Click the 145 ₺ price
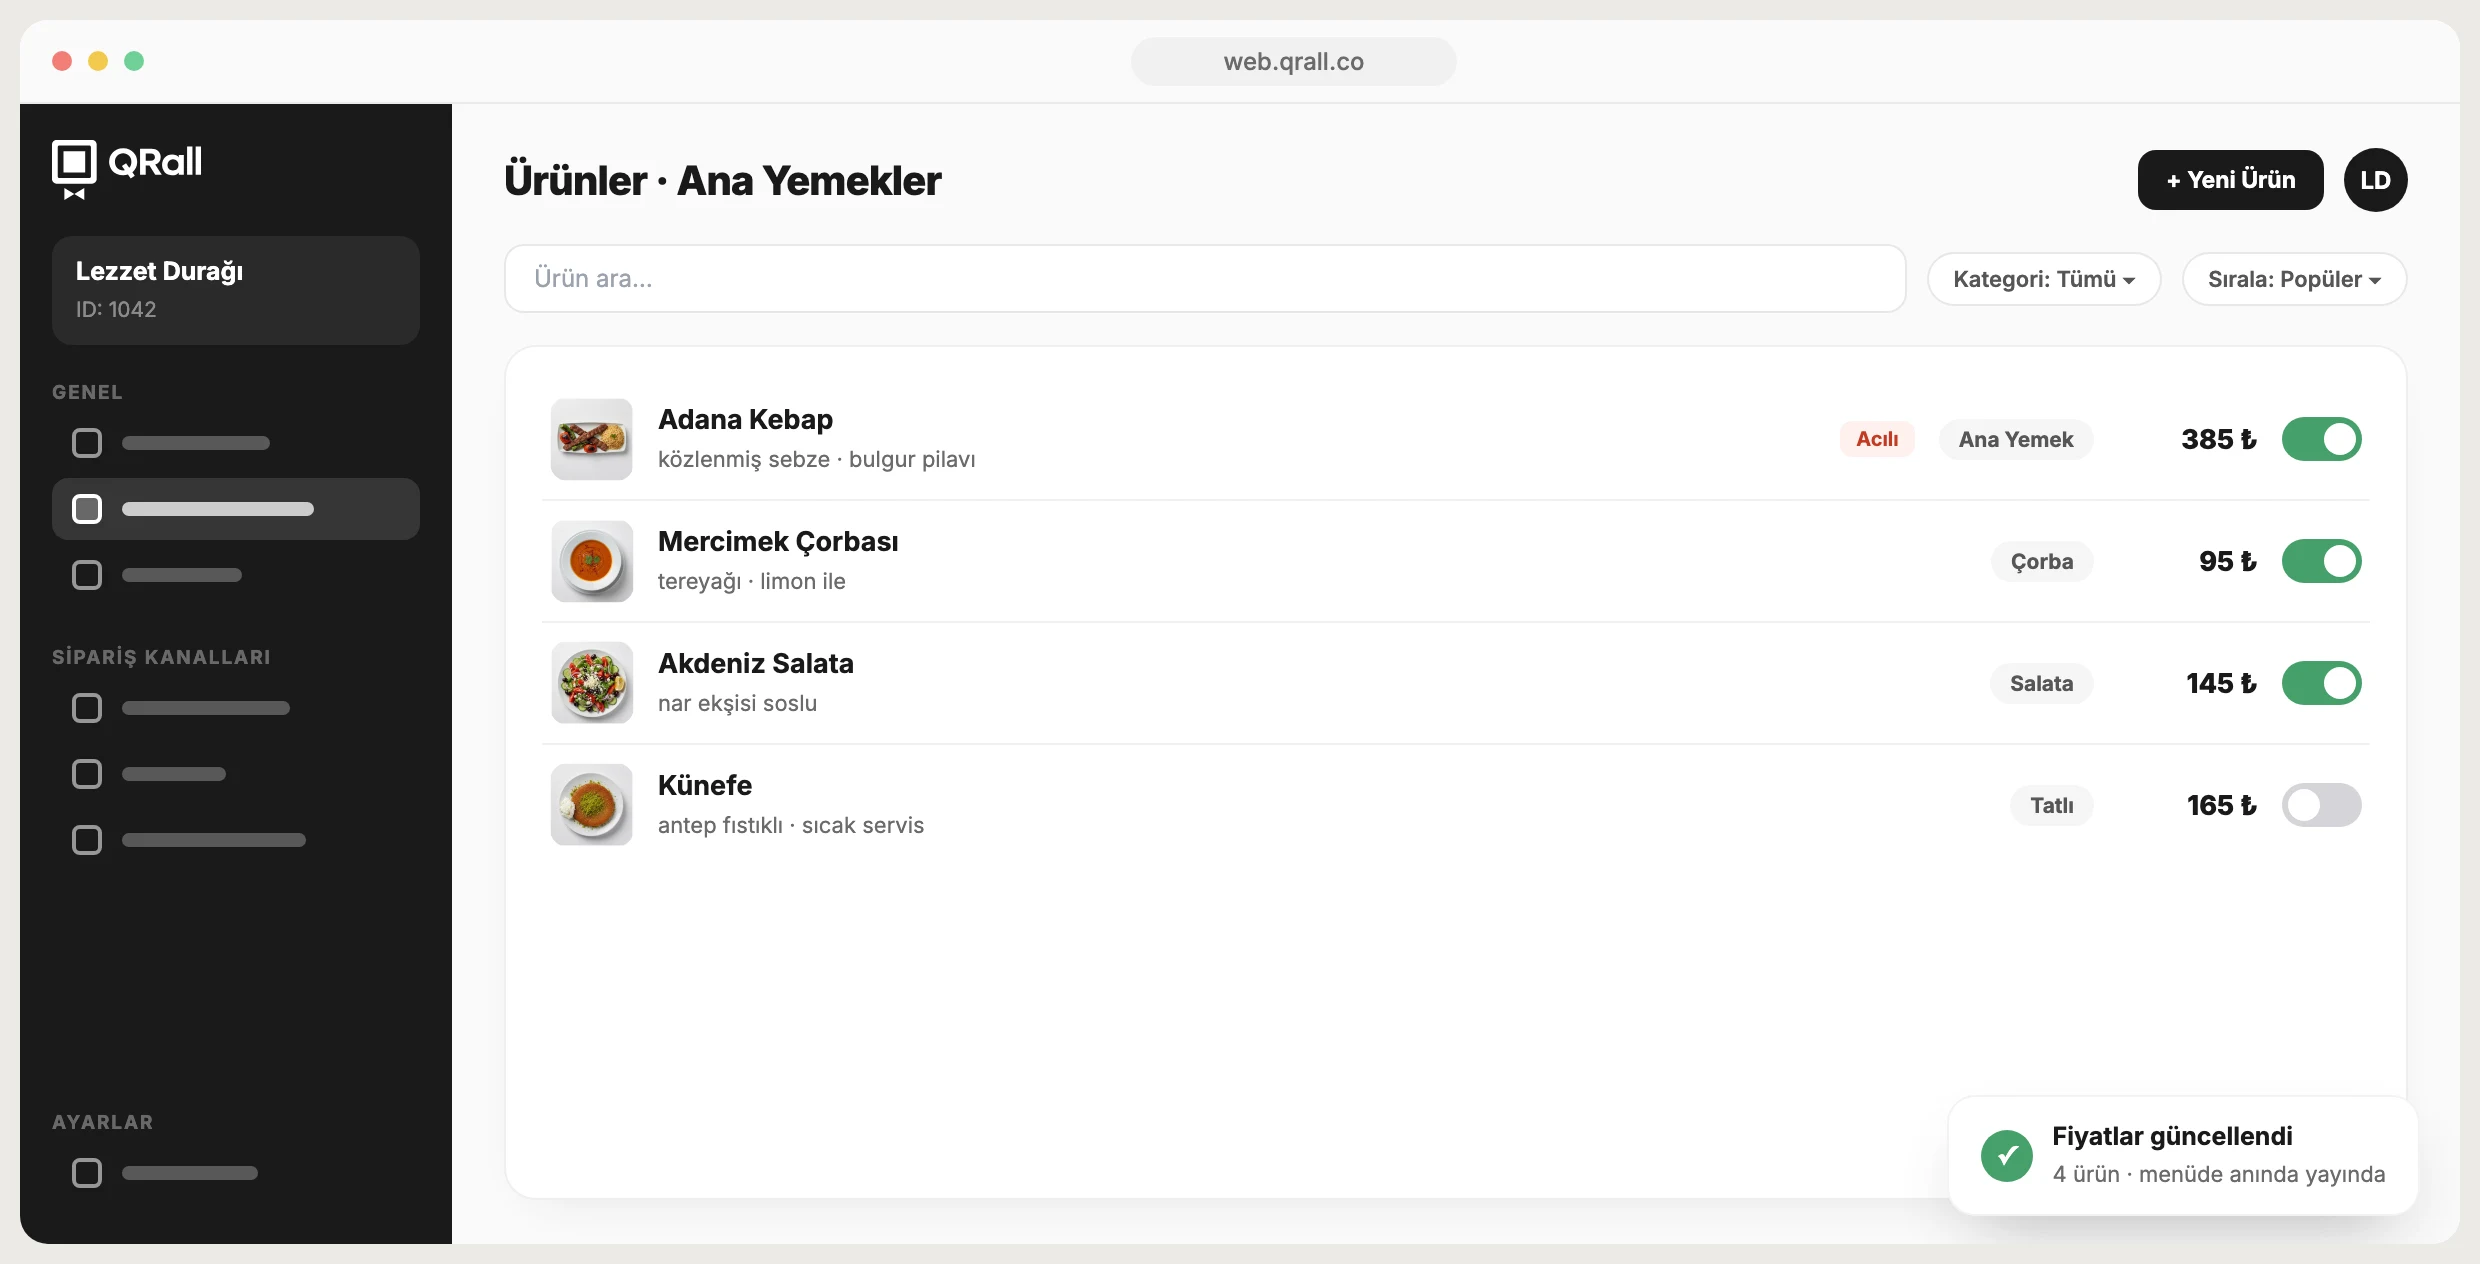Viewport: 2480px width, 1264px height. [2221, 683]
